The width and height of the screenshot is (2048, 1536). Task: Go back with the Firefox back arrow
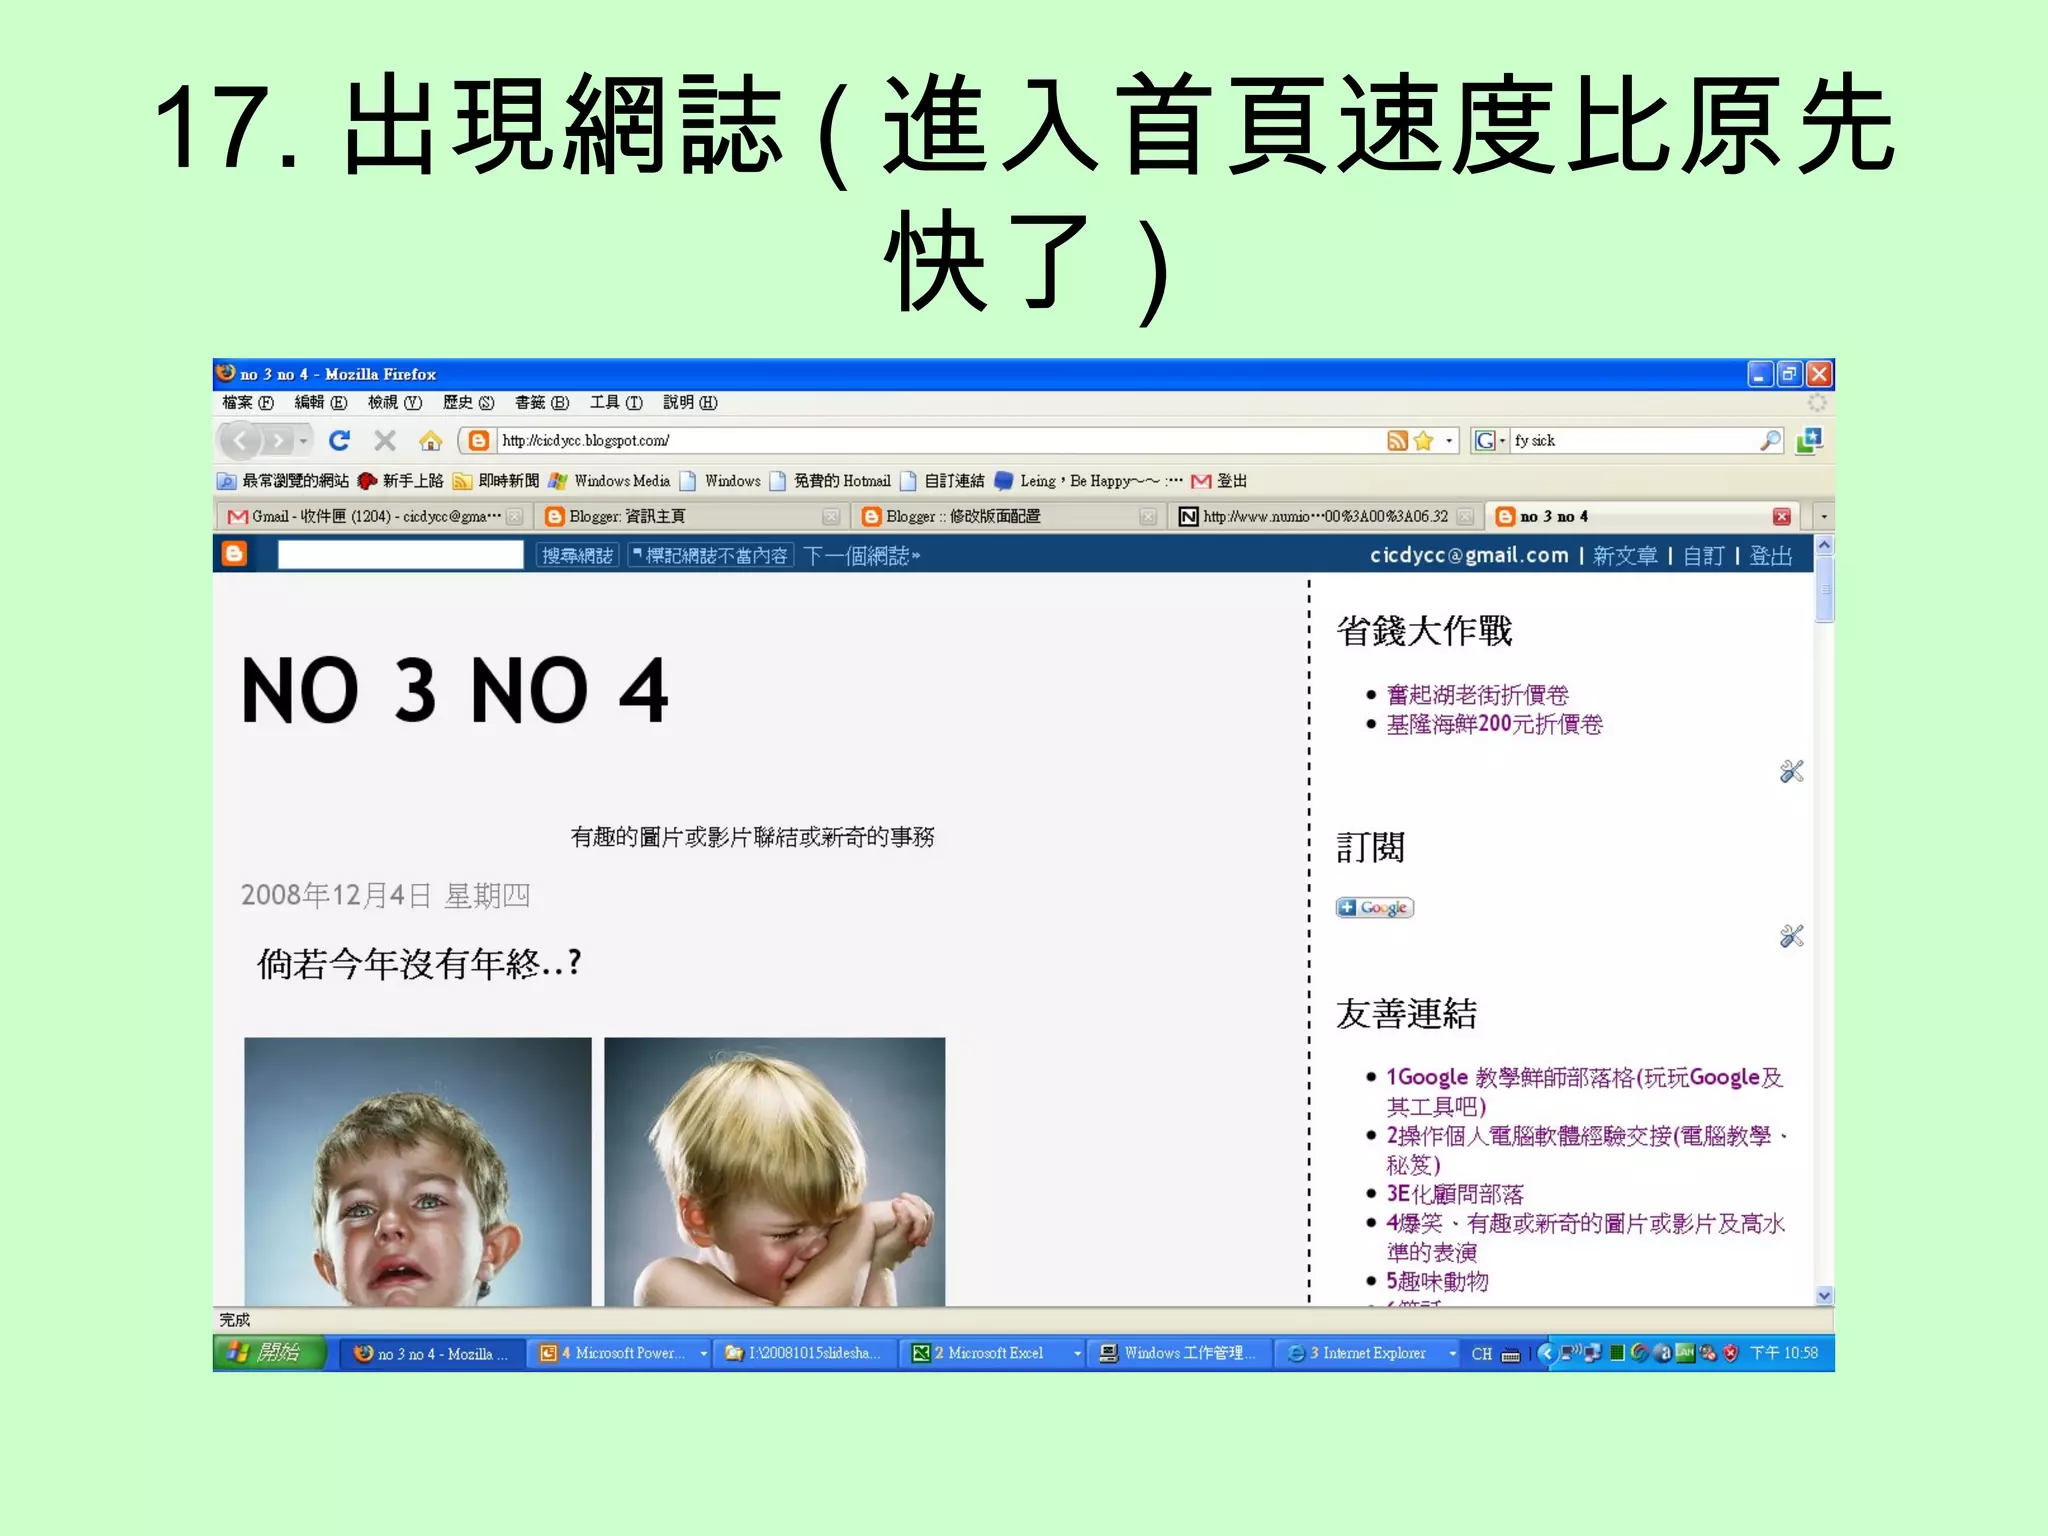(239, 440)
